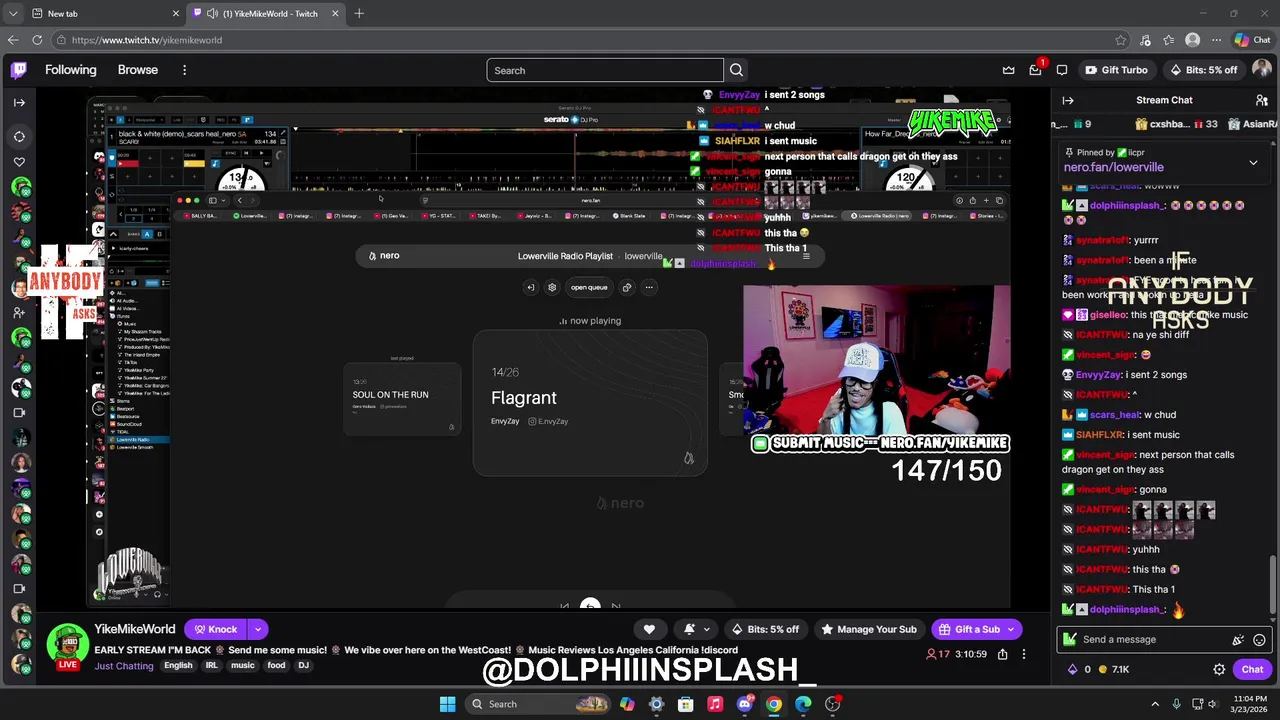
Task: Show hidden icons in system tray
Action: point(1155,704)
